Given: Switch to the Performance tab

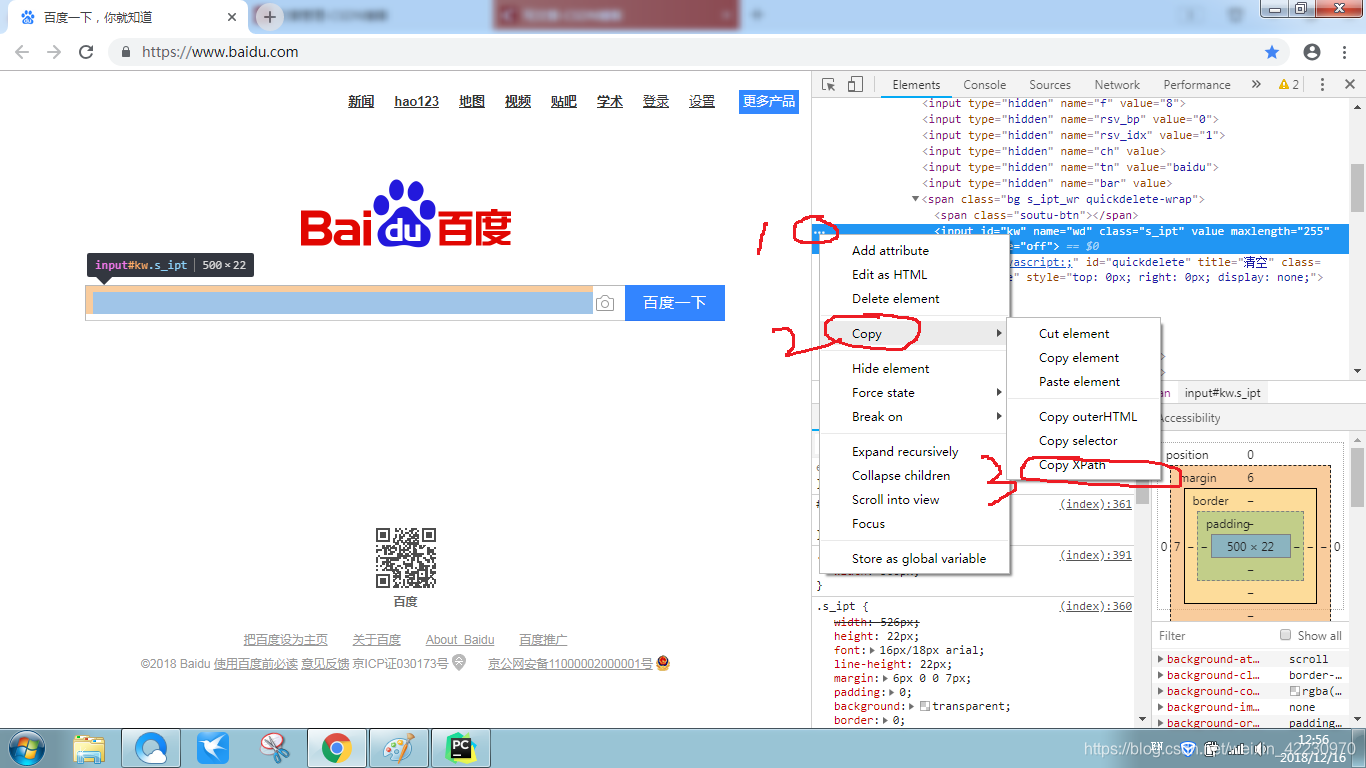Looking at the screenshot, I should pyautogui.click(x=1197, y=85).
